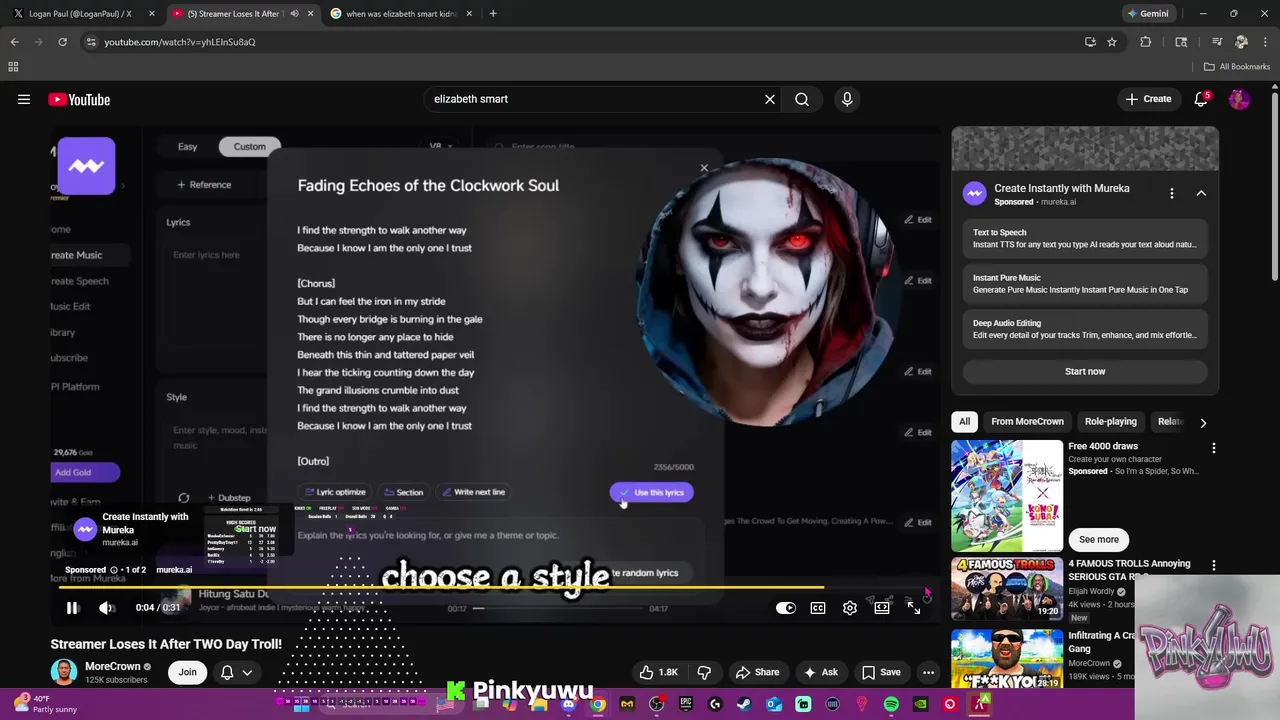
Task: Open the YouTube account avatar menu
Action: (x=1239, y=99)
